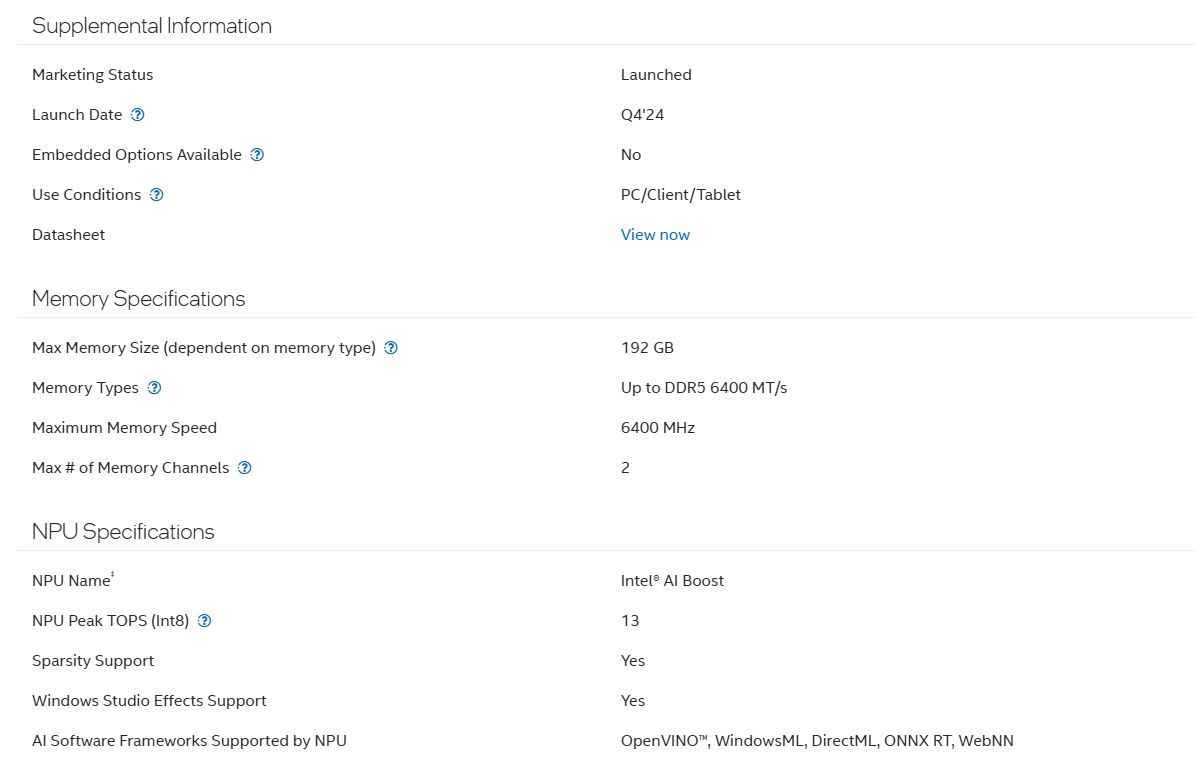Open the Memory Types question mark icon
Viewport: 1201px width, 775px height.
pos(154,388)
